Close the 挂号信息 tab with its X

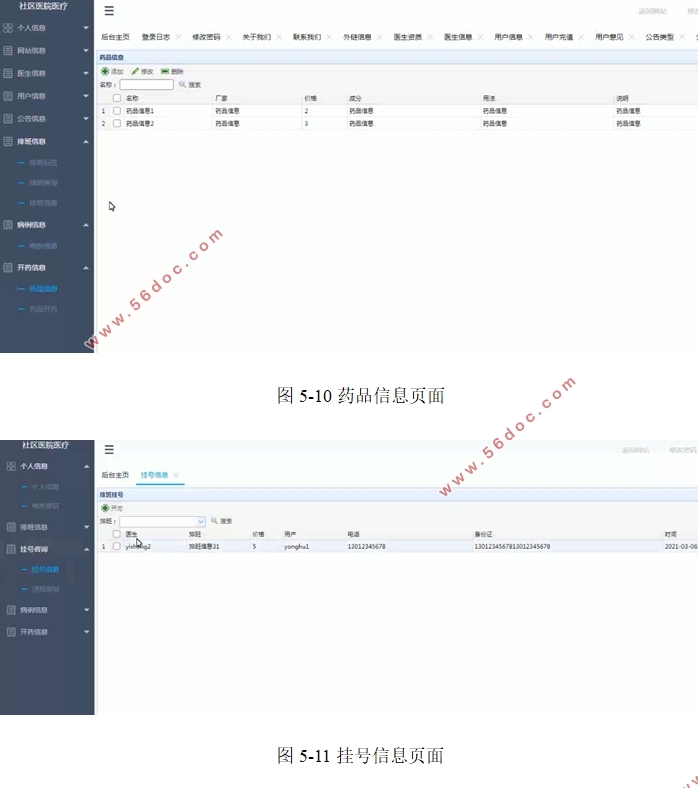pos(175,475)
